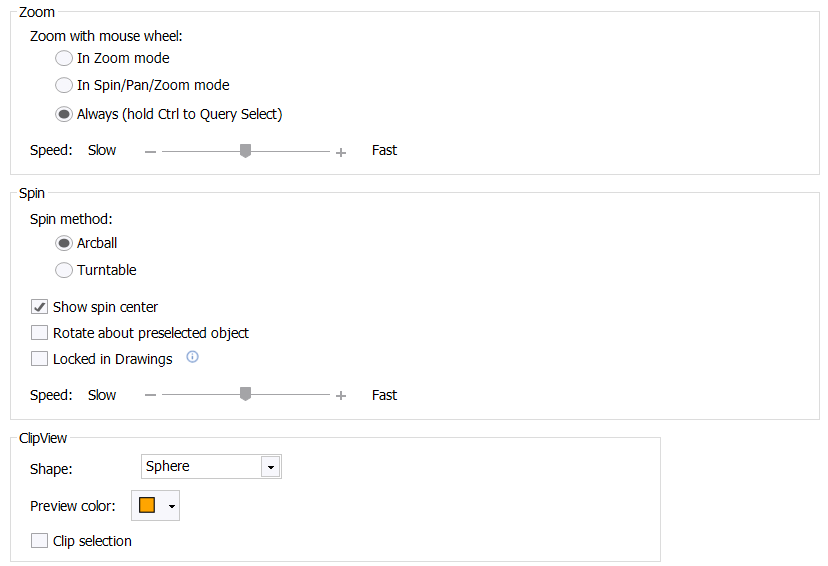This screenshot has height=566, width=828.
Task: Expand the Preview color dropdown arrow
Action: pos(172,506)
